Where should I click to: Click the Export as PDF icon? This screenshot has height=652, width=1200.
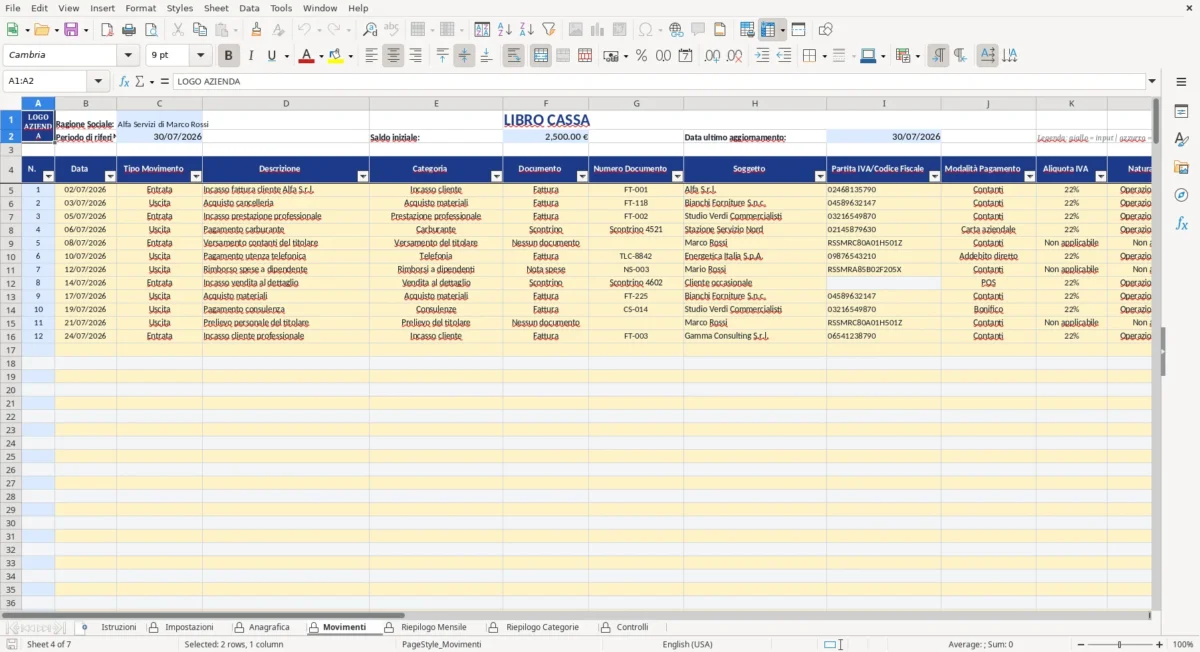coord(107,30)
